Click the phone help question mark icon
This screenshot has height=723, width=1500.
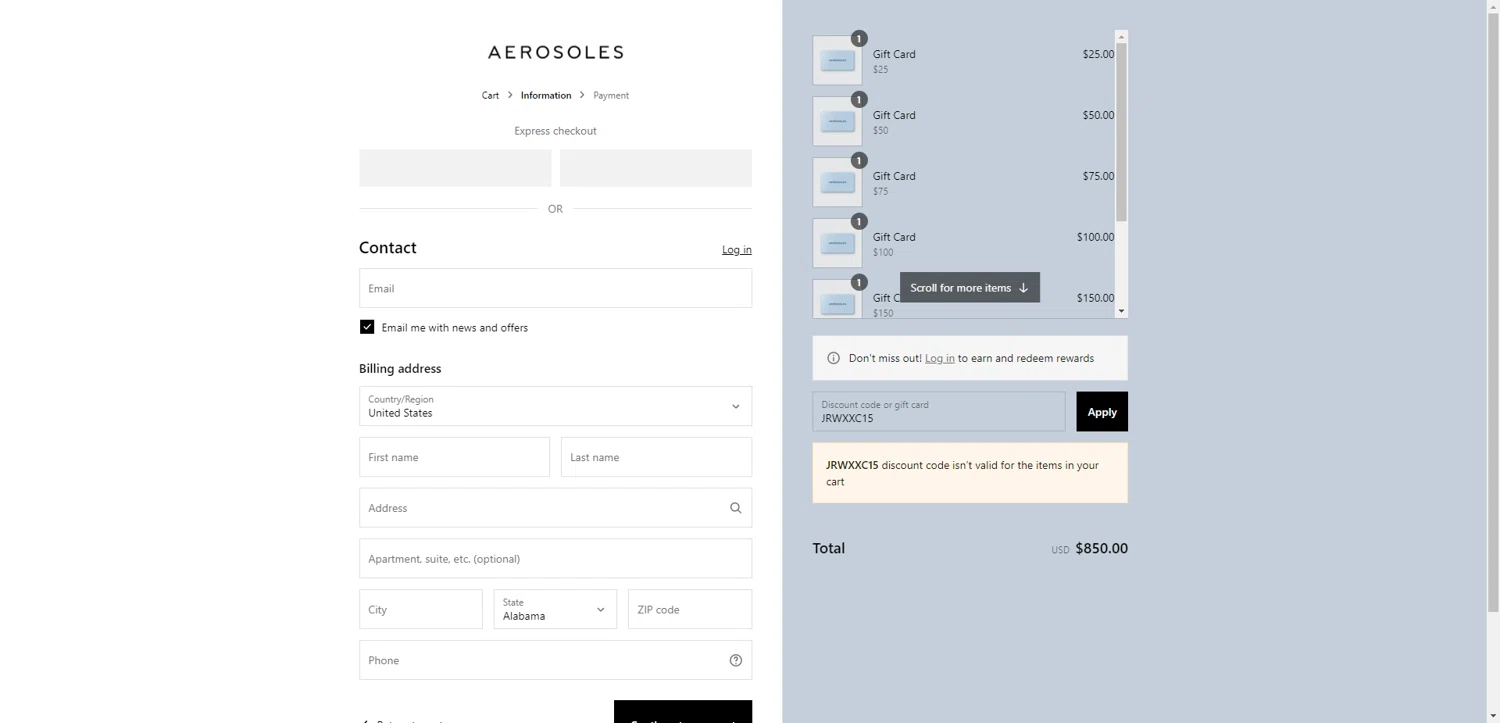pos(736,660)
